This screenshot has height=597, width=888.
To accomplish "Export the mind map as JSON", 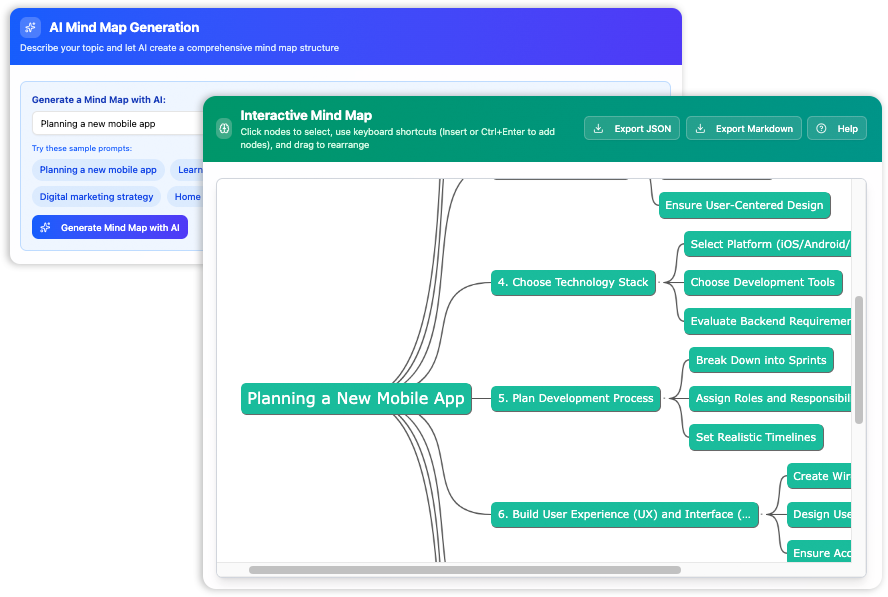I will click(x=632, y=128).
